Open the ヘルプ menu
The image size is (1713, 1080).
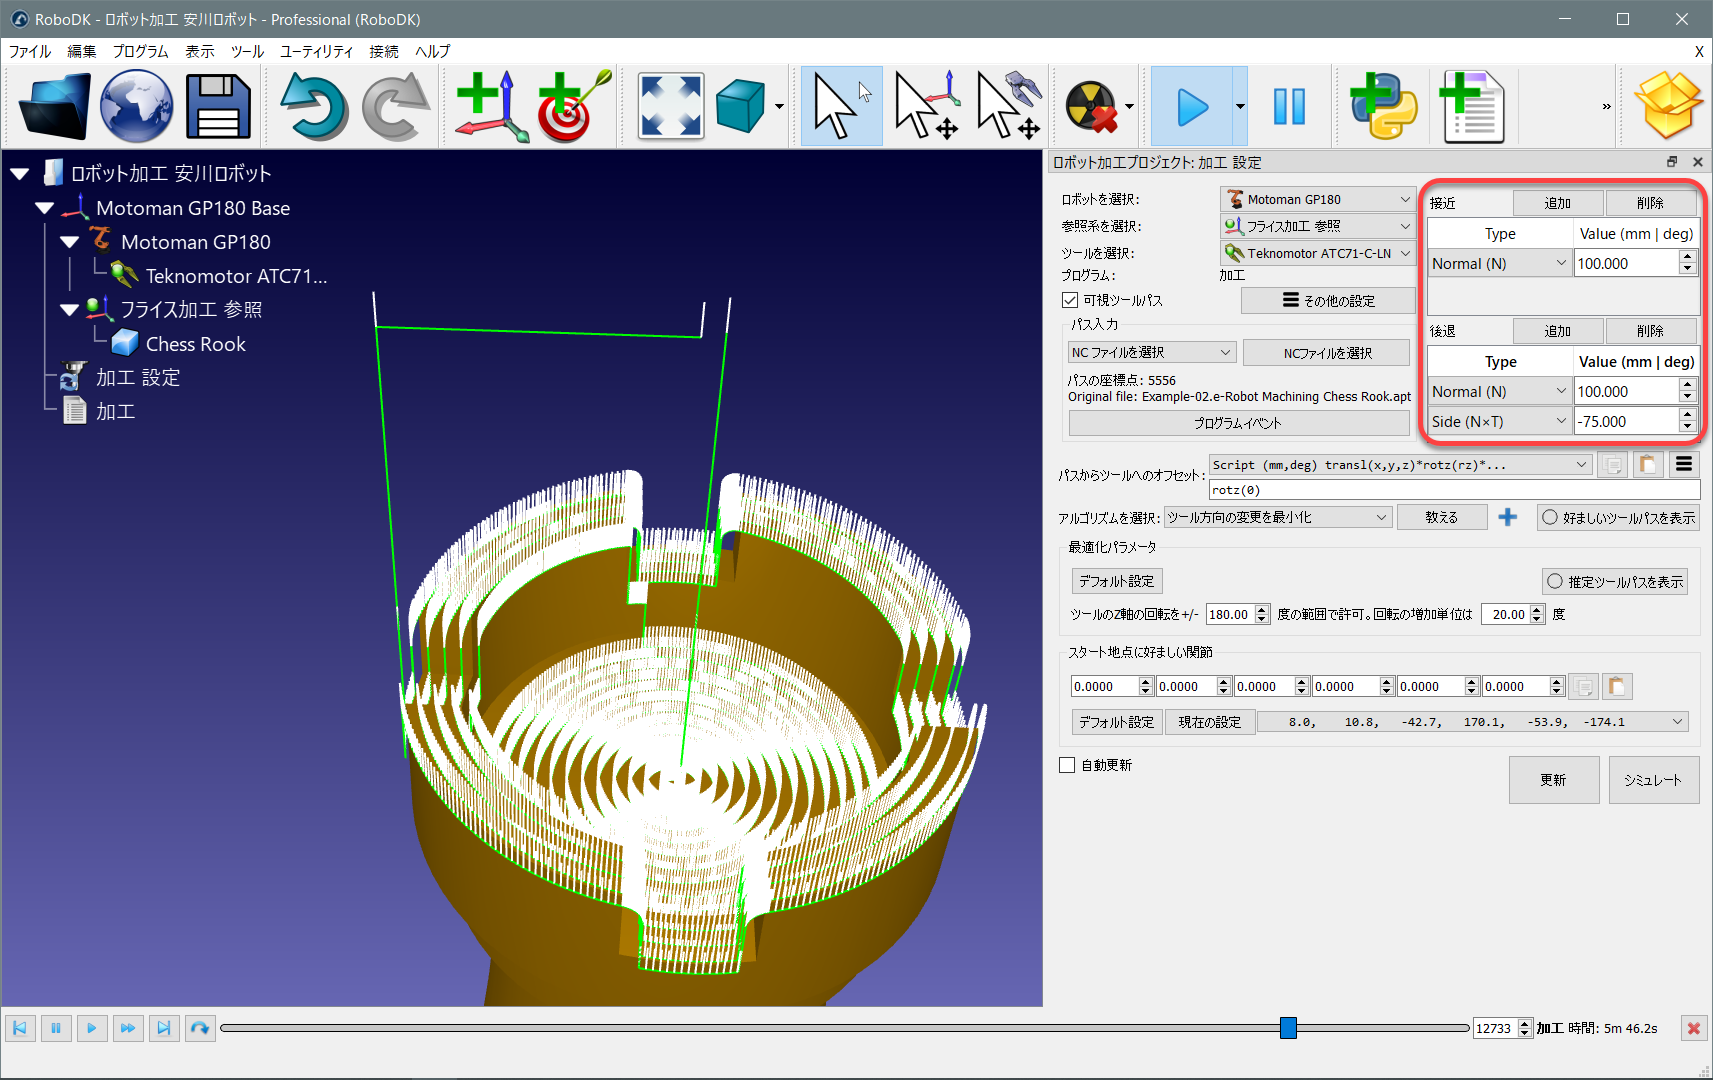[x=433, y=51]
